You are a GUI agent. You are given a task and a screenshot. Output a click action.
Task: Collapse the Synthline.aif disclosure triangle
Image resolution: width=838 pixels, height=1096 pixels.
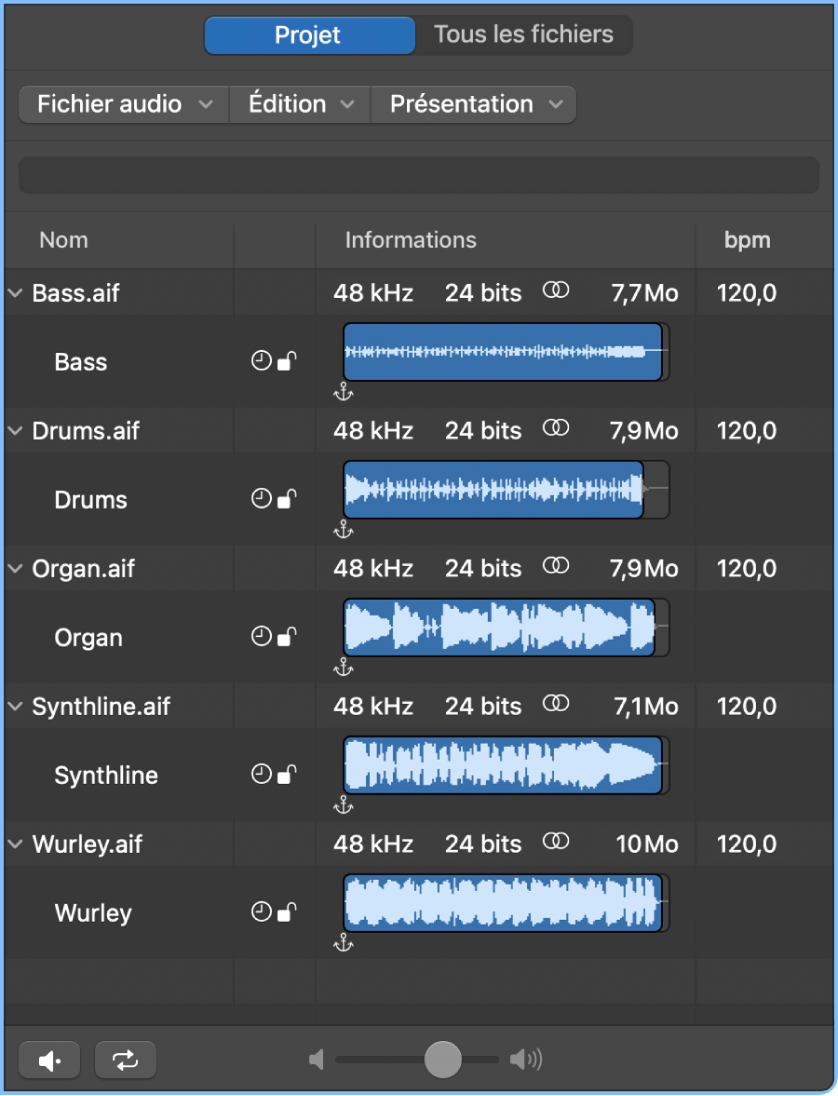tap(14, 706)
